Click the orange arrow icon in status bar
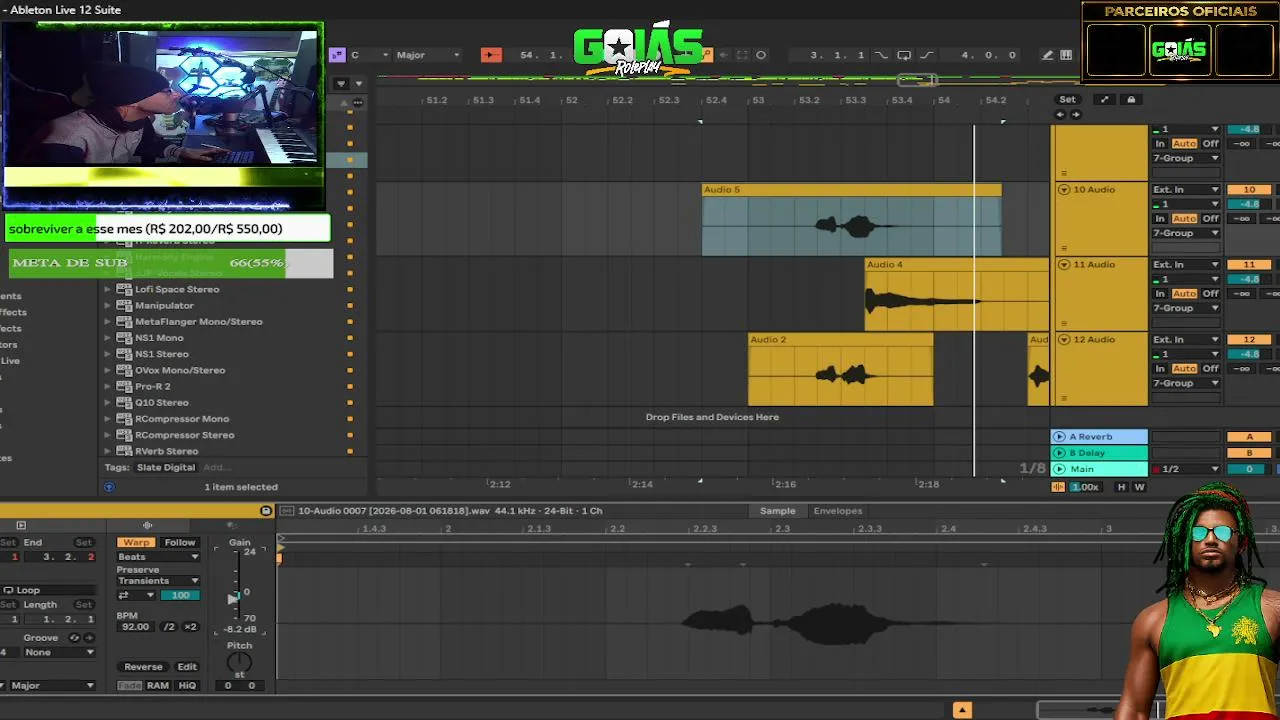 pos(962,710)
